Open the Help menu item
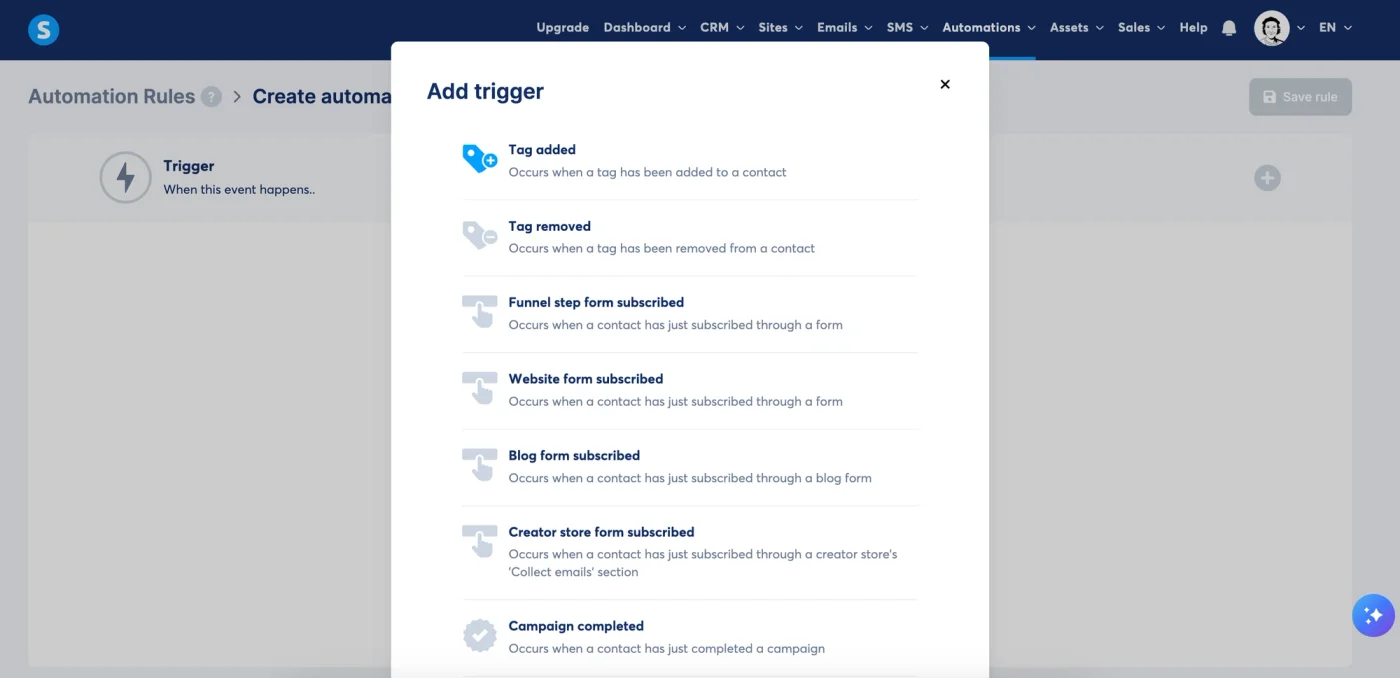 pyautogui.click(x=1193, y=28)
